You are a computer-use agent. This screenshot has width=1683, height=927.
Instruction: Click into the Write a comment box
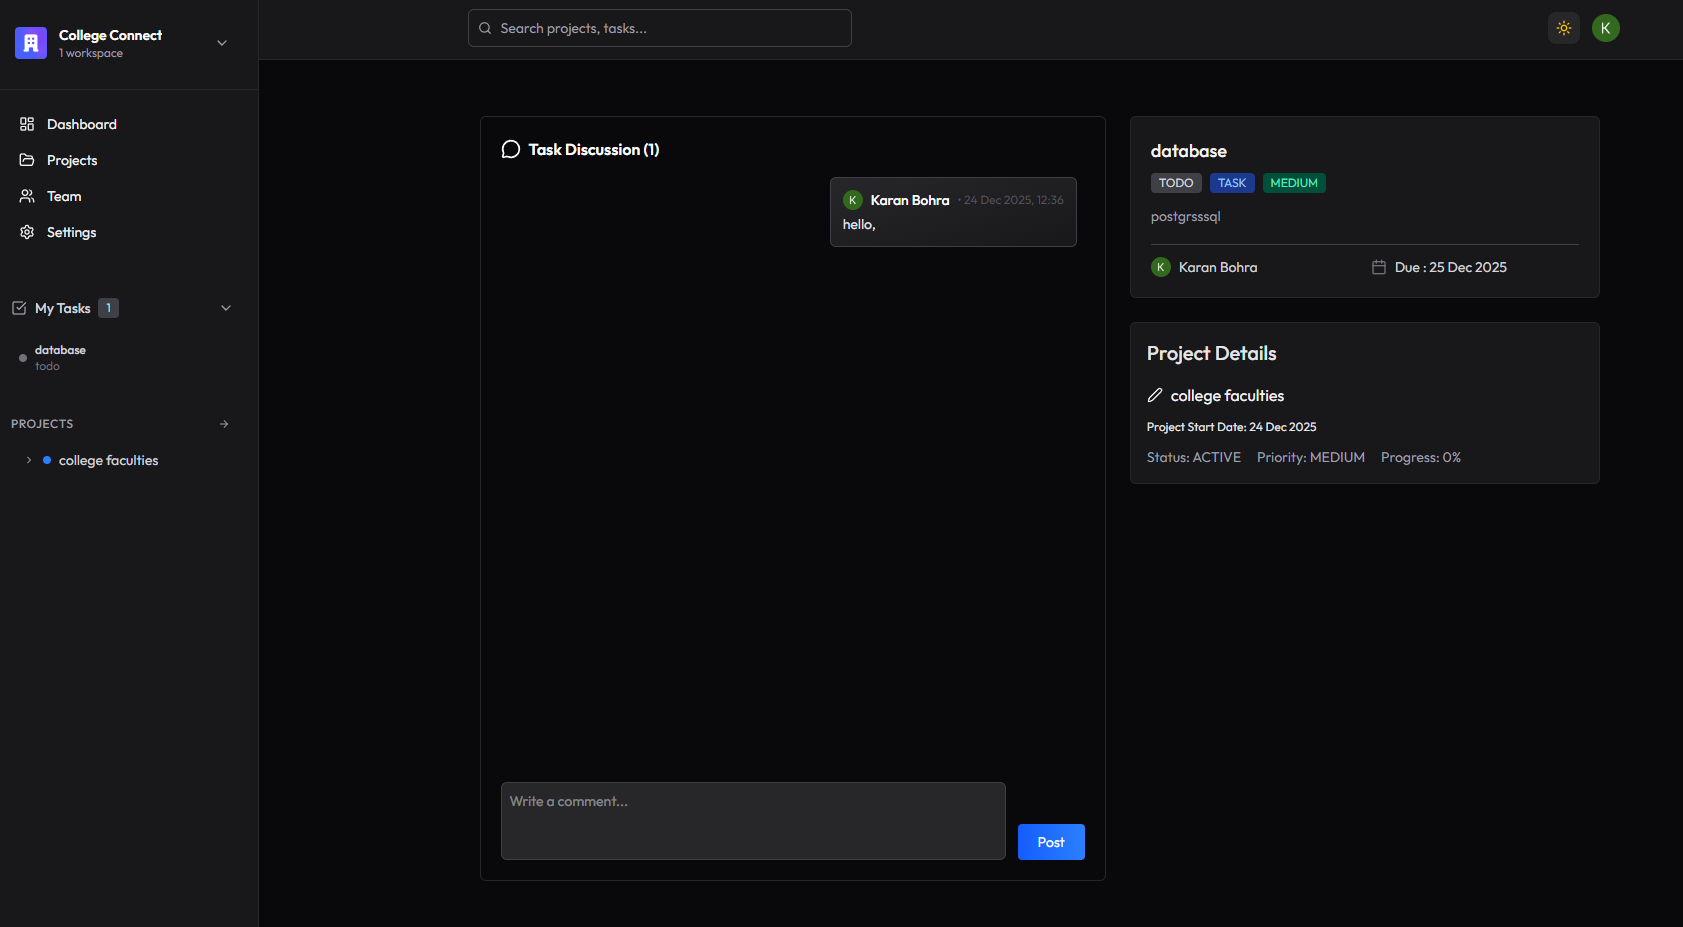753,821
